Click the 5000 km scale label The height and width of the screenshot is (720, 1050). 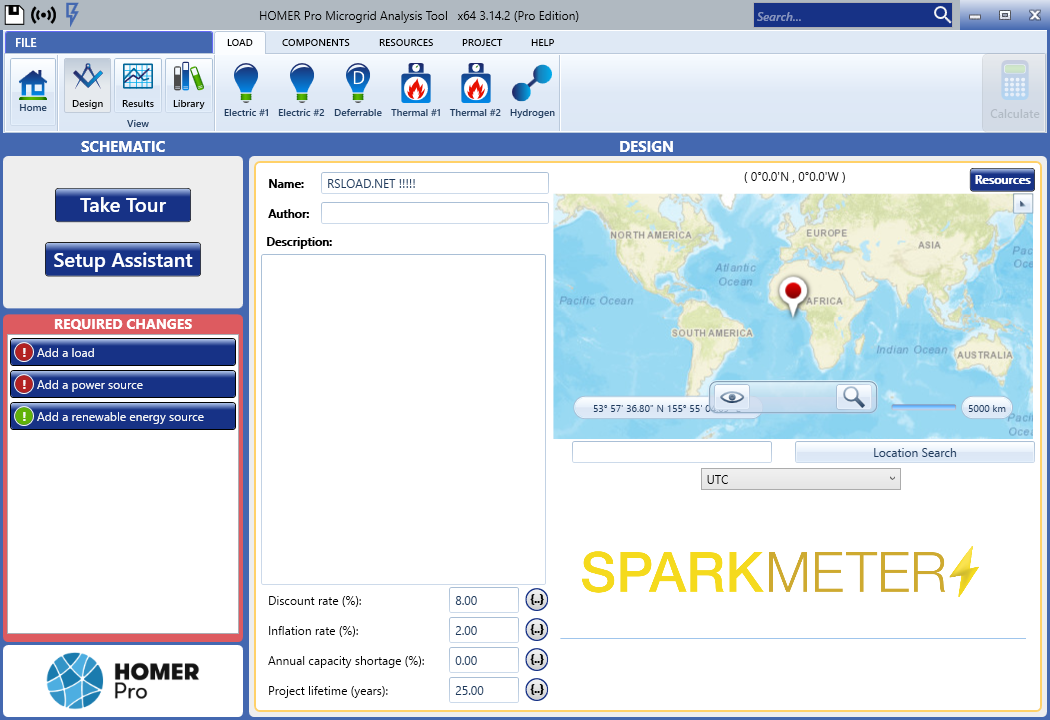pyautogui.click(x=986, y=408)
